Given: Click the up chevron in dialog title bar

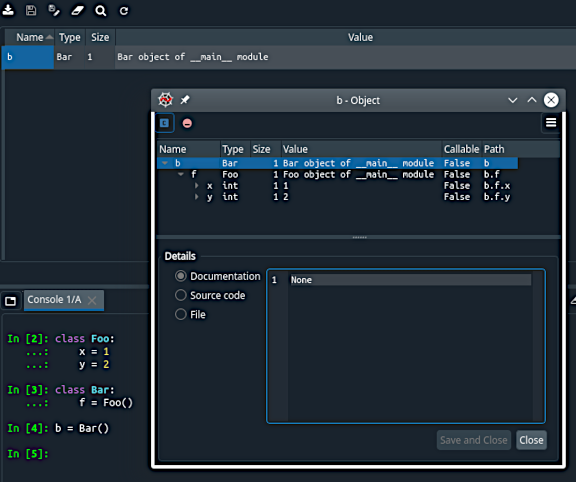Looking at the screenshot, I should (532, 100).
